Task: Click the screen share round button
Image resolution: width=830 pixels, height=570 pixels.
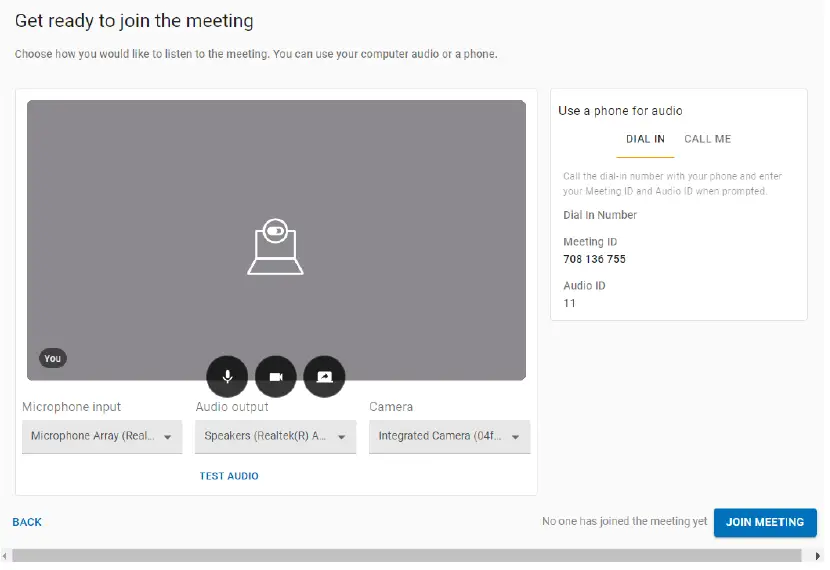Action: pyautogui.click(x=324, y=377)
